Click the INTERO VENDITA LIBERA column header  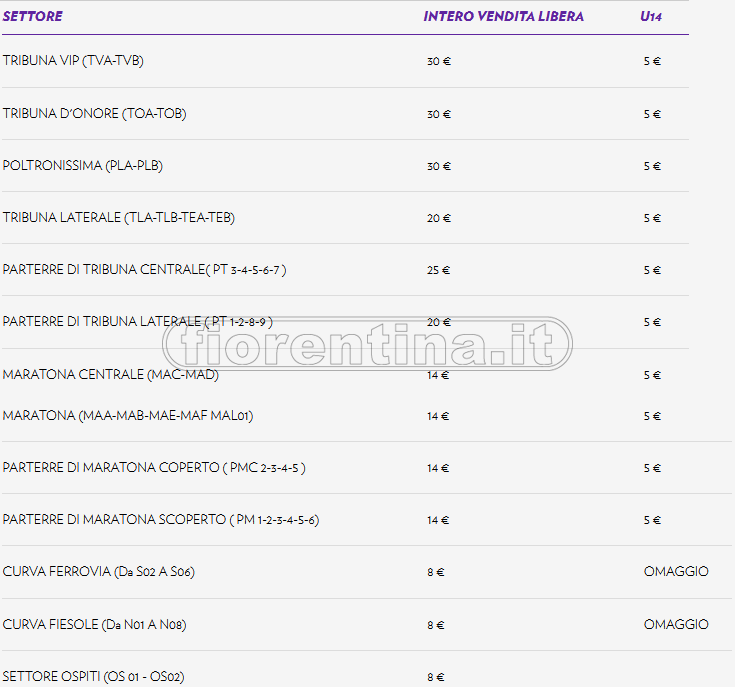503,16
